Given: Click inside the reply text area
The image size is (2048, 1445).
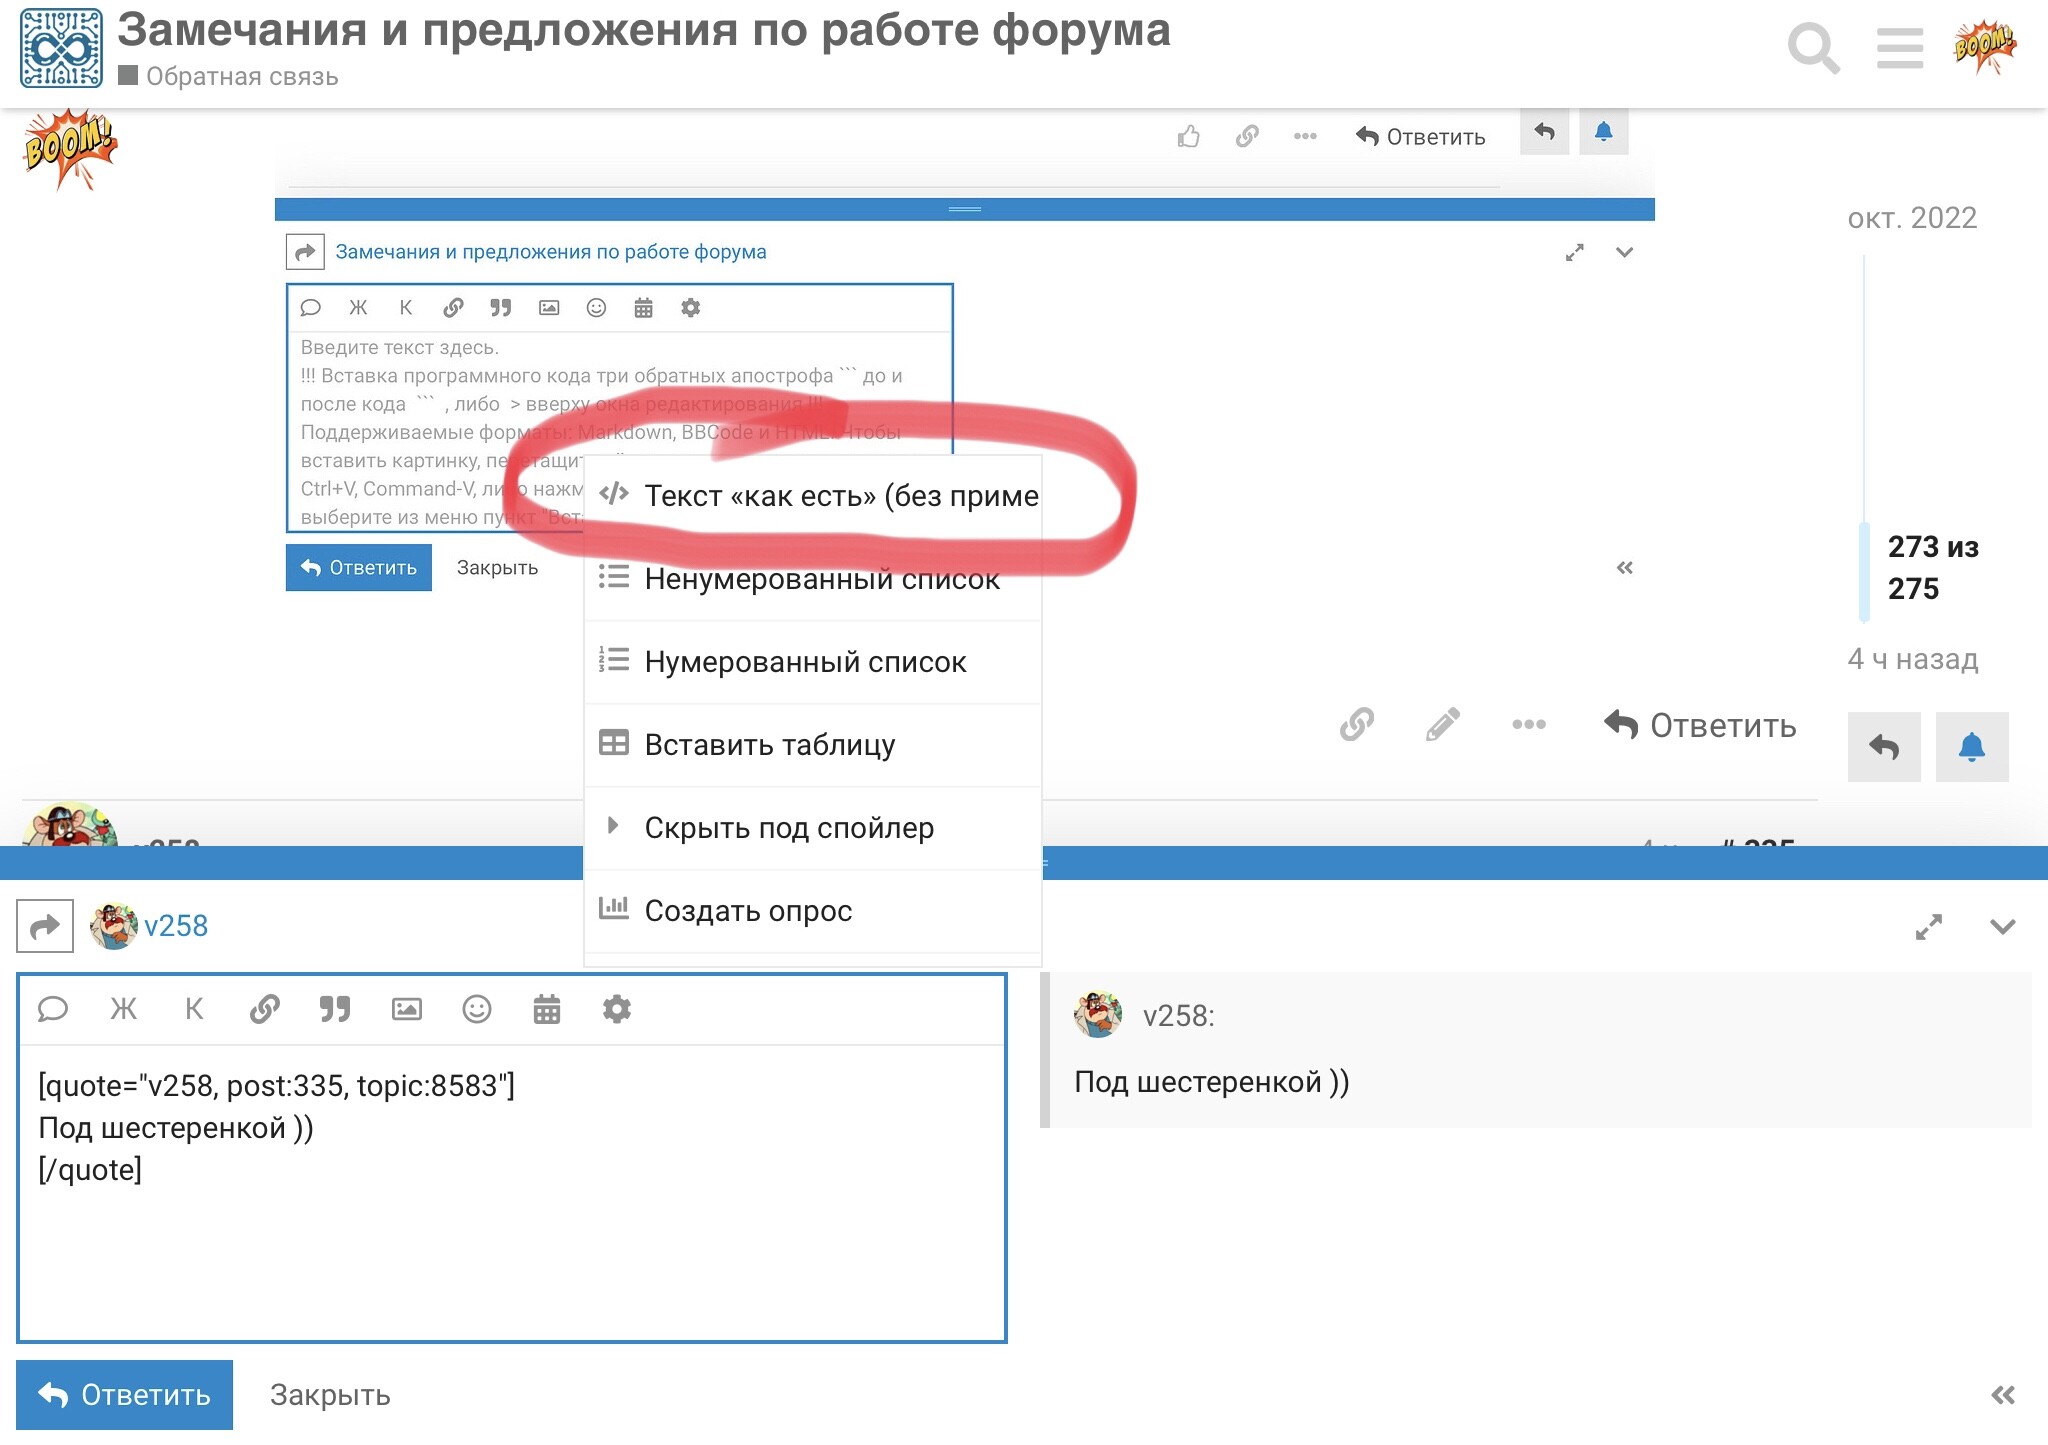Looking at the screenshot, I should coord(512,1192).
